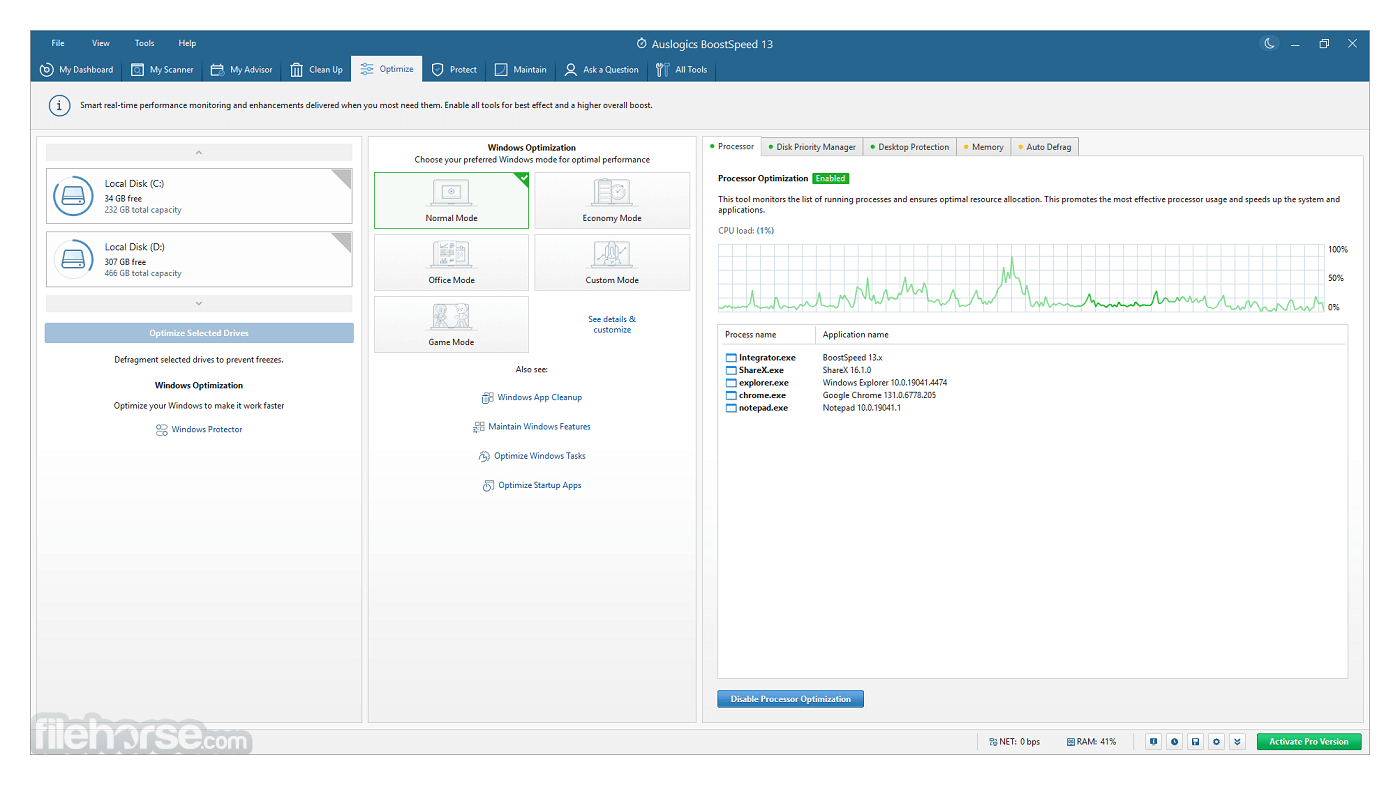
Task: Click the down chevron below the drive list
Action: click(x=199, y=303)
